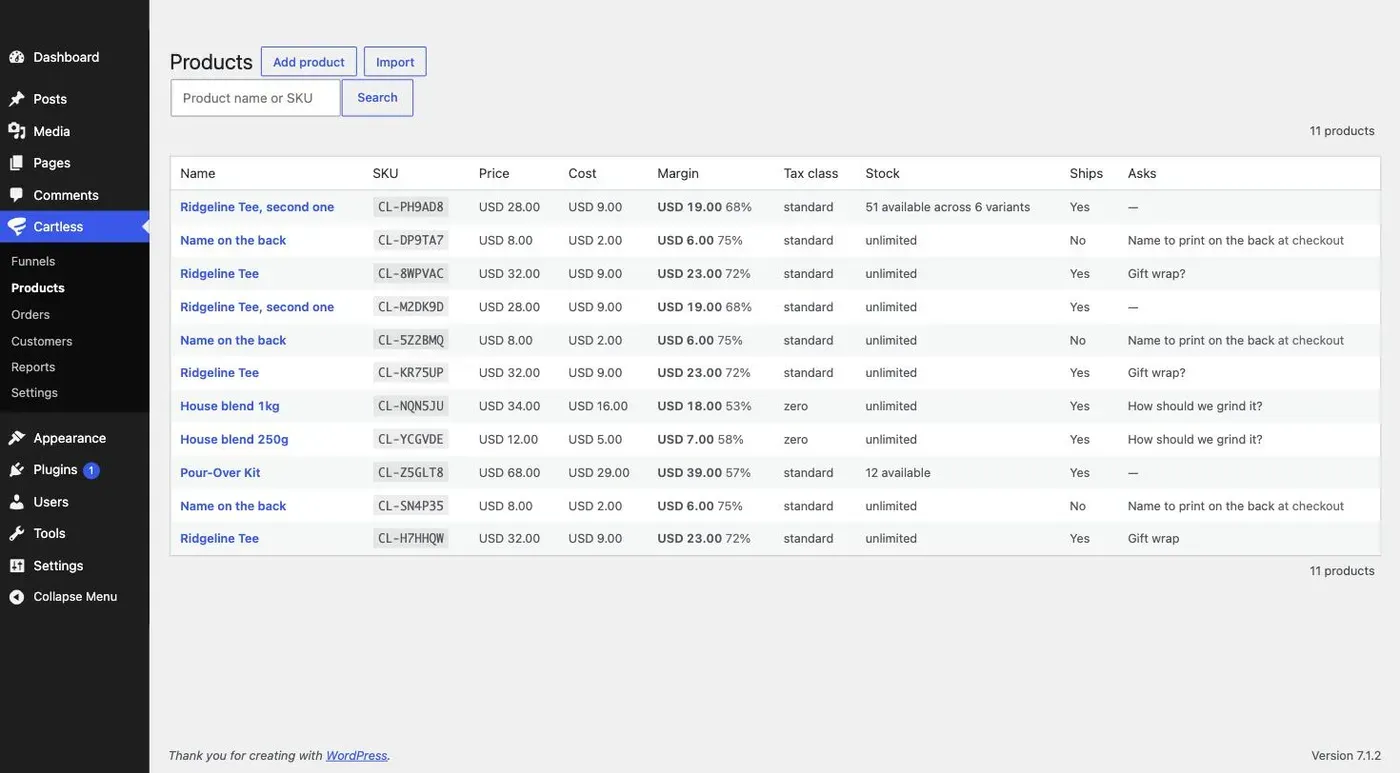Click the Margin column header

(678, 173)
